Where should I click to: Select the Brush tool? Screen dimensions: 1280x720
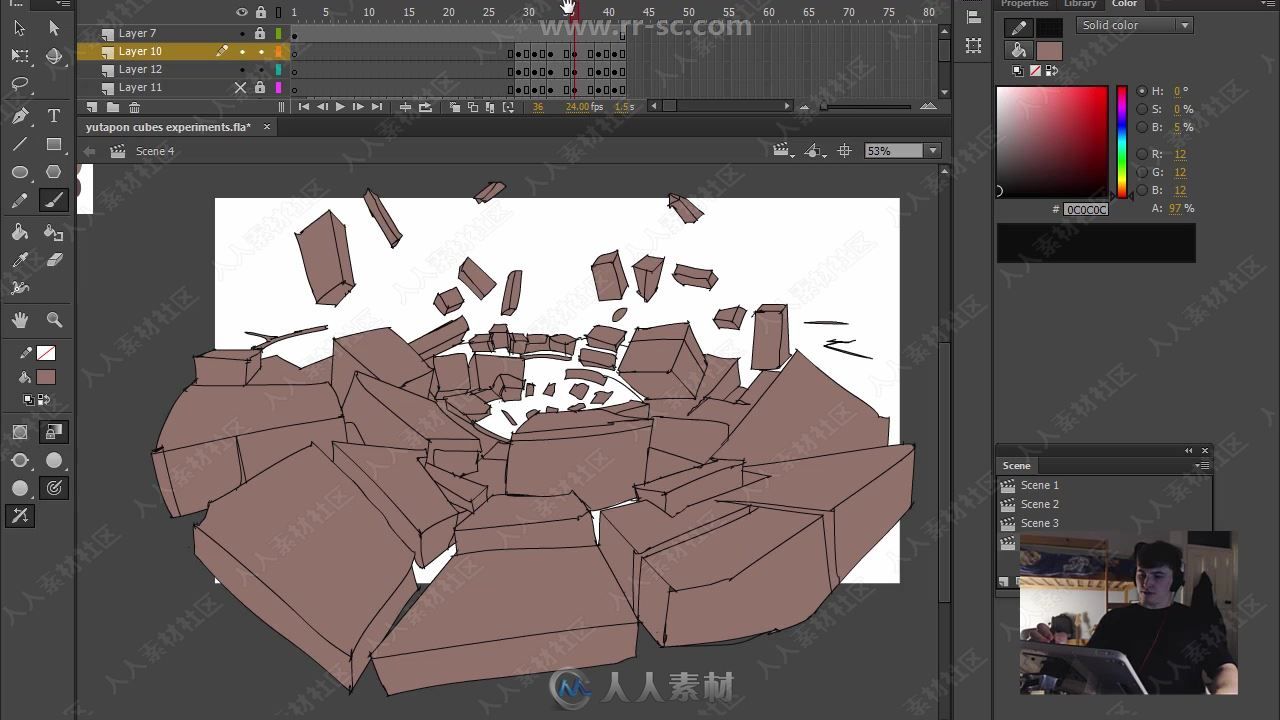[x=54, y=201]
